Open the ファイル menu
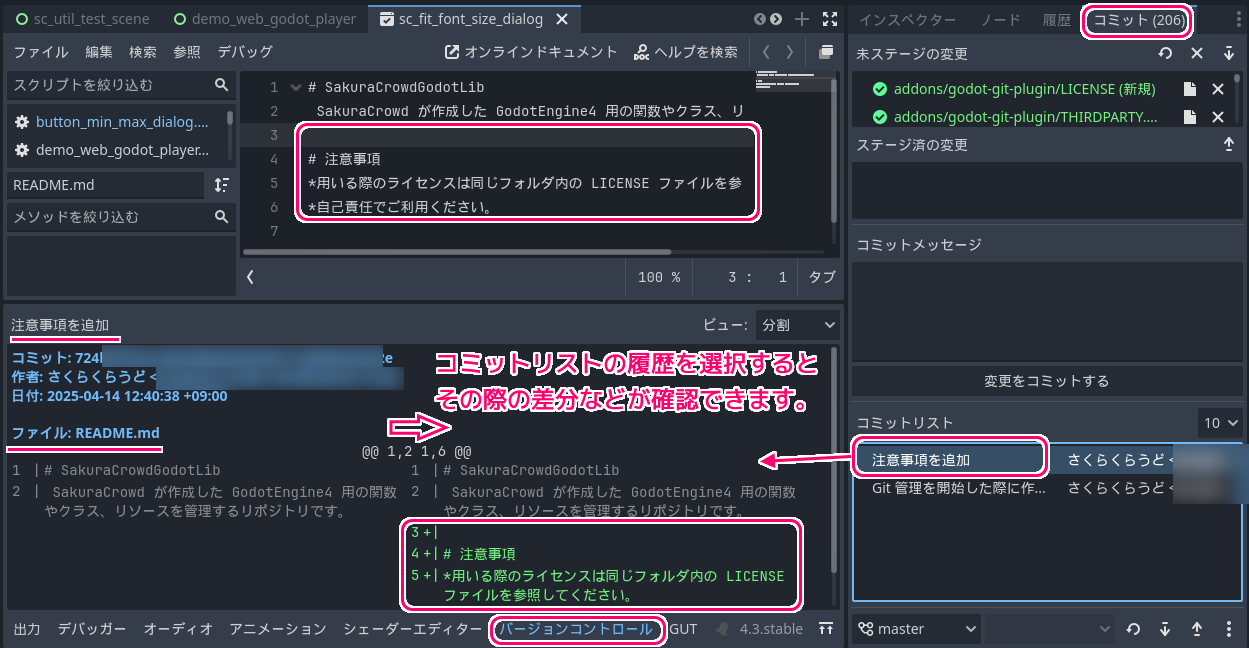1249x648 pixels. (x=41, y=52)
